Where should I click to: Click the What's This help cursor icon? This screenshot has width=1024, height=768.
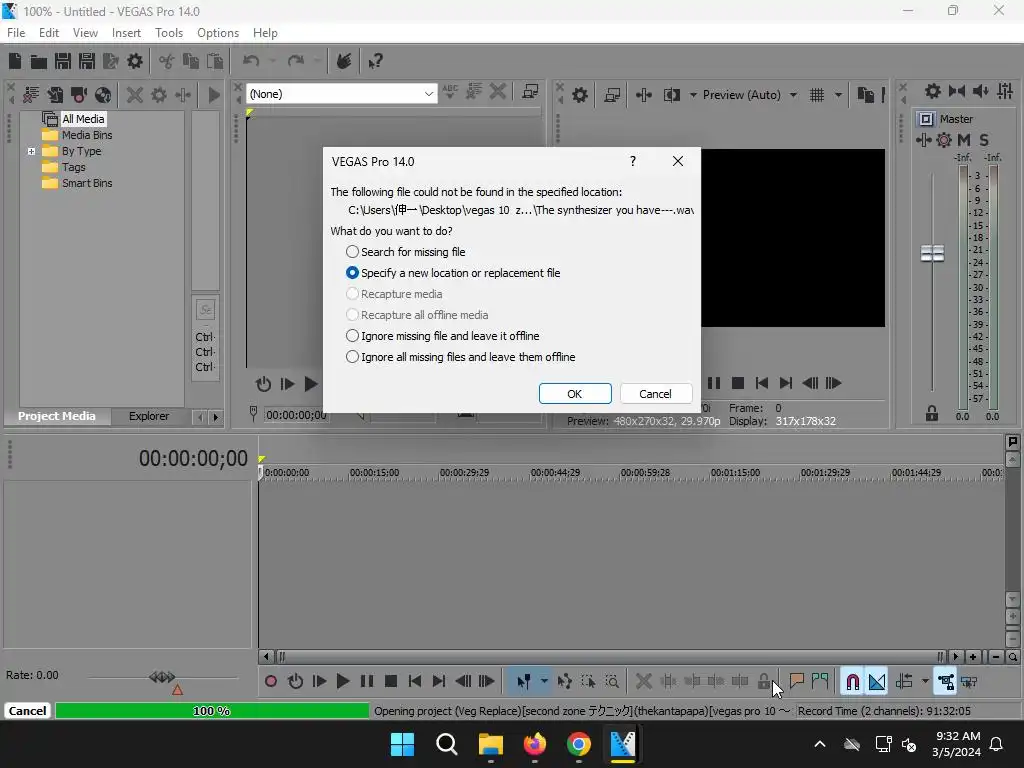click(x=376, y=61)
